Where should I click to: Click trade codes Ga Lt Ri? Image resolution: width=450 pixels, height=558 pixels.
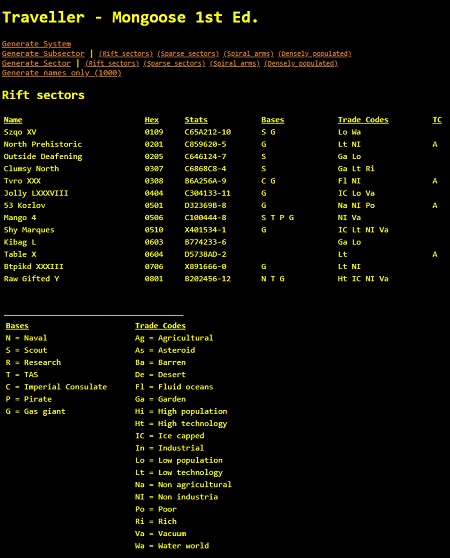[x=356, y=169]
